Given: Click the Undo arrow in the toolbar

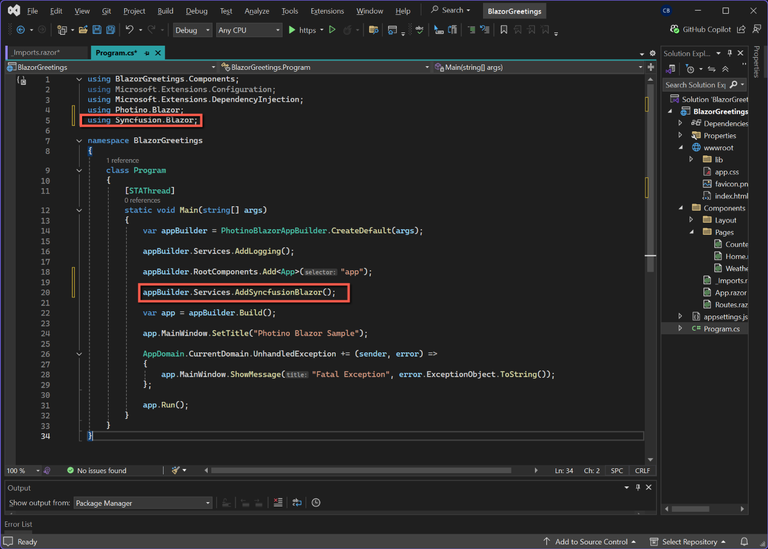Looking at the screenshot, I should tap(130, 30).
